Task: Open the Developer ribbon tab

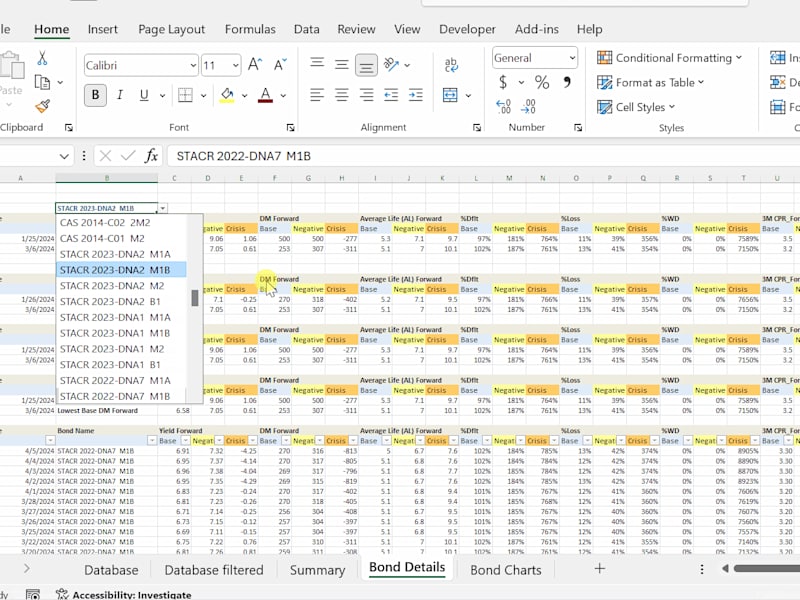Action: point(467,30)
